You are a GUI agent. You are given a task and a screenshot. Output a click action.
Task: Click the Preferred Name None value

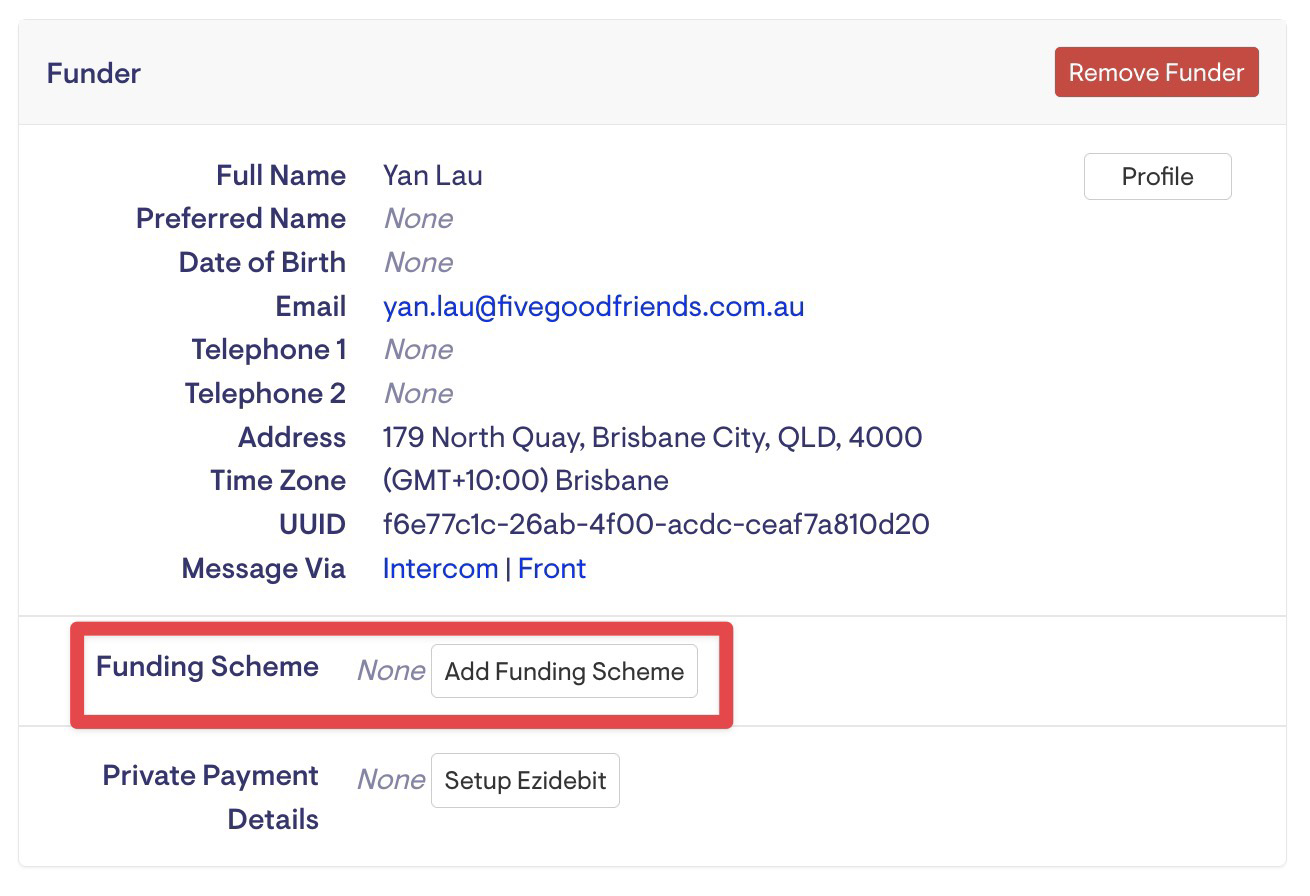tap(418, 219)
